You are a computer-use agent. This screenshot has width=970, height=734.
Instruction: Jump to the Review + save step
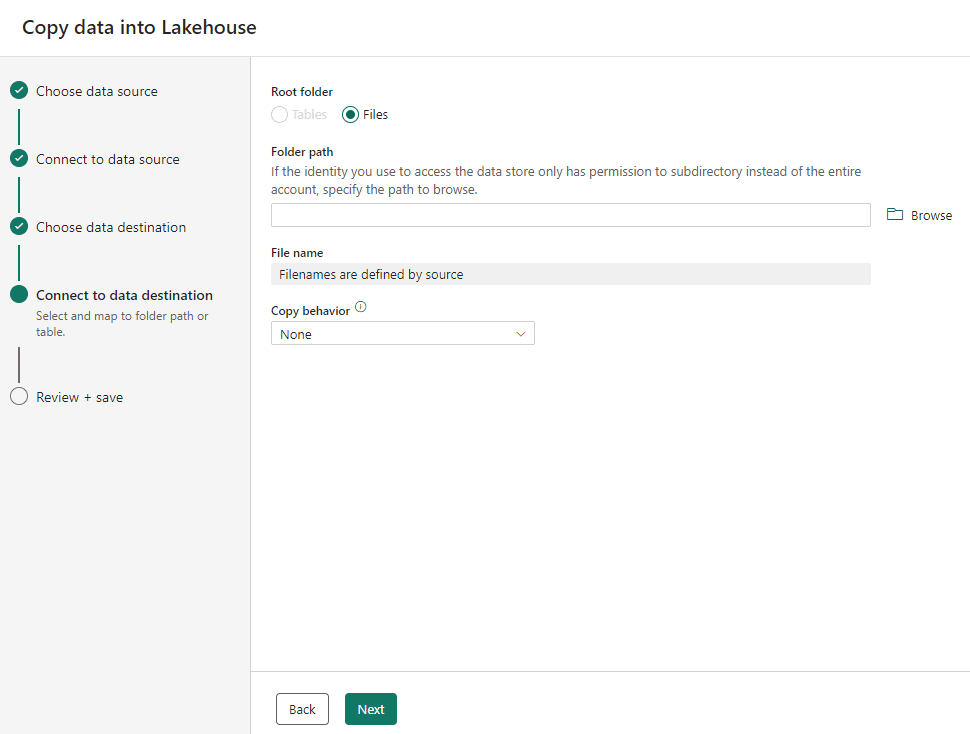(79, 398)
